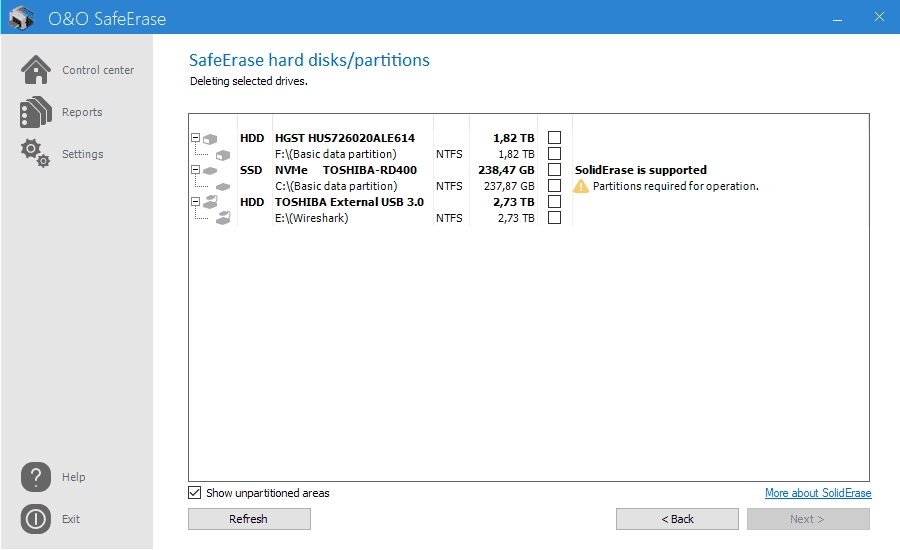
Task: Select the Exit label in sidebar
Action: tap(71, 519)
